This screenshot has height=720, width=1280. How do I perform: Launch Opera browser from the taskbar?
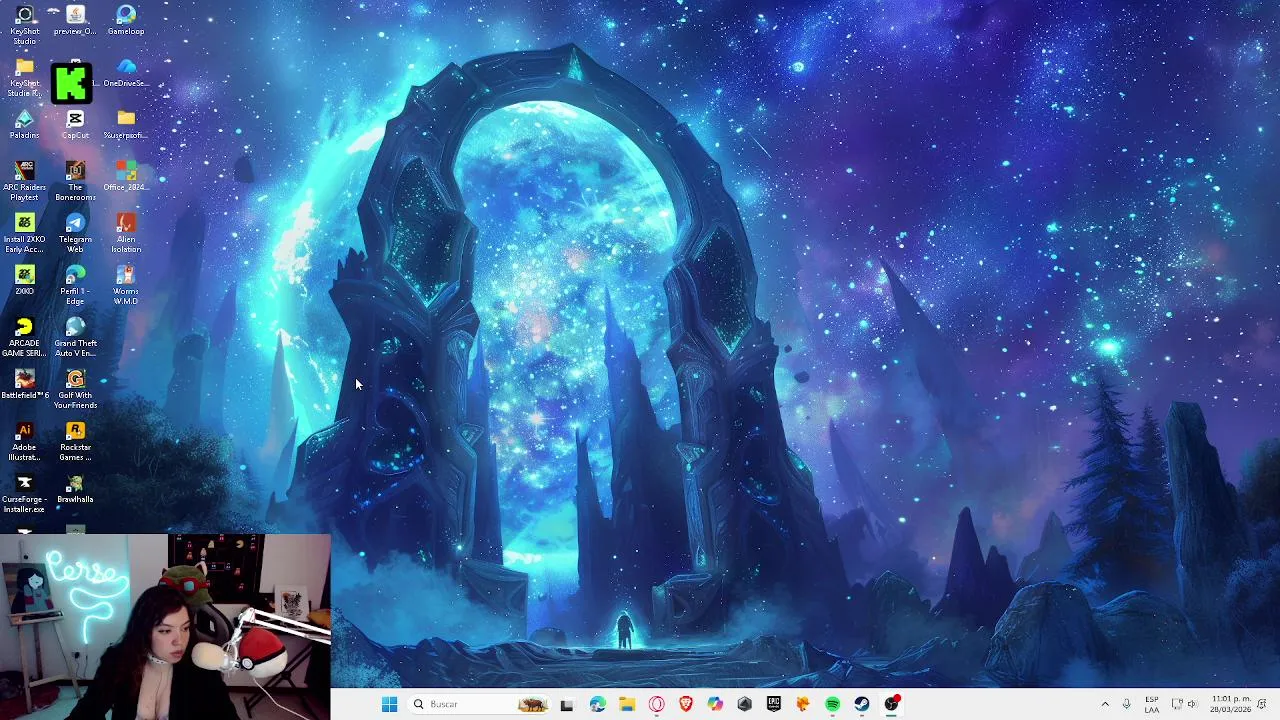[656, 704]
